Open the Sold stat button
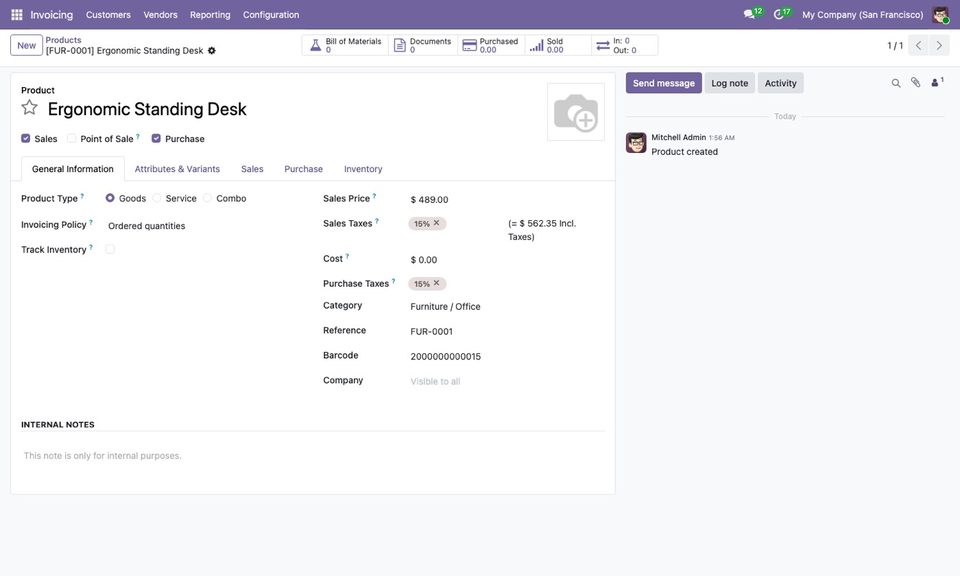Viewport: 960px width, 576px height. coord(558,45)
